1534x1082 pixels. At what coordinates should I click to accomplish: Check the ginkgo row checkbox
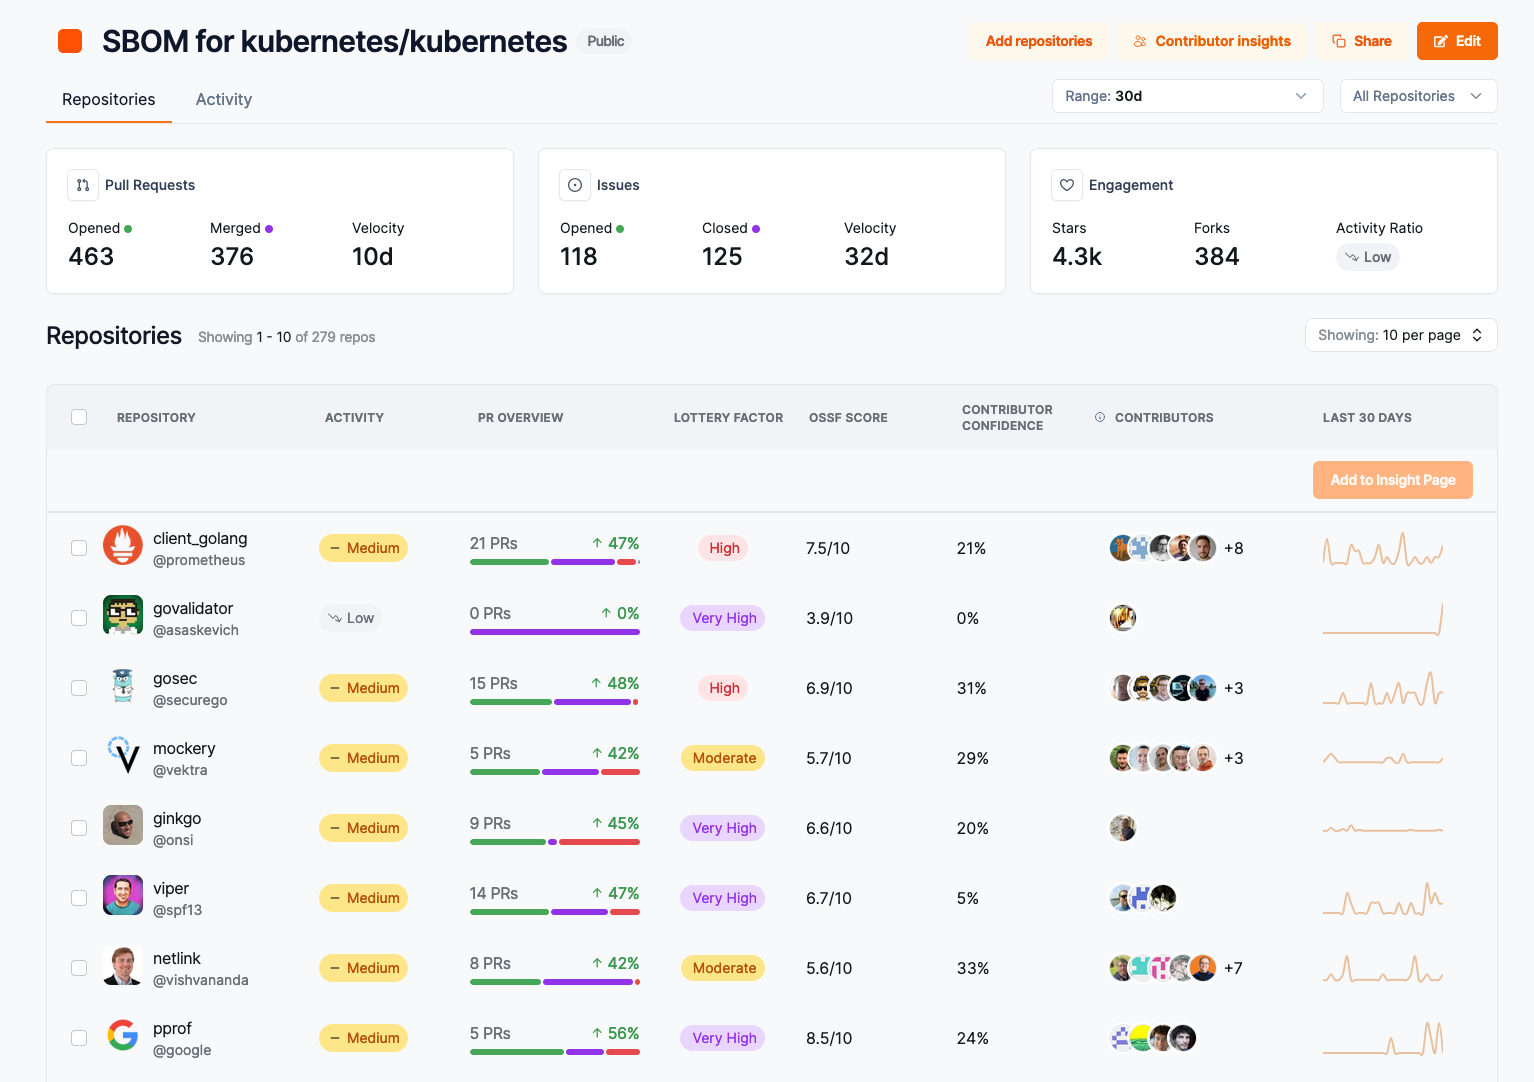pyautogui.click(x=79, y=828)
